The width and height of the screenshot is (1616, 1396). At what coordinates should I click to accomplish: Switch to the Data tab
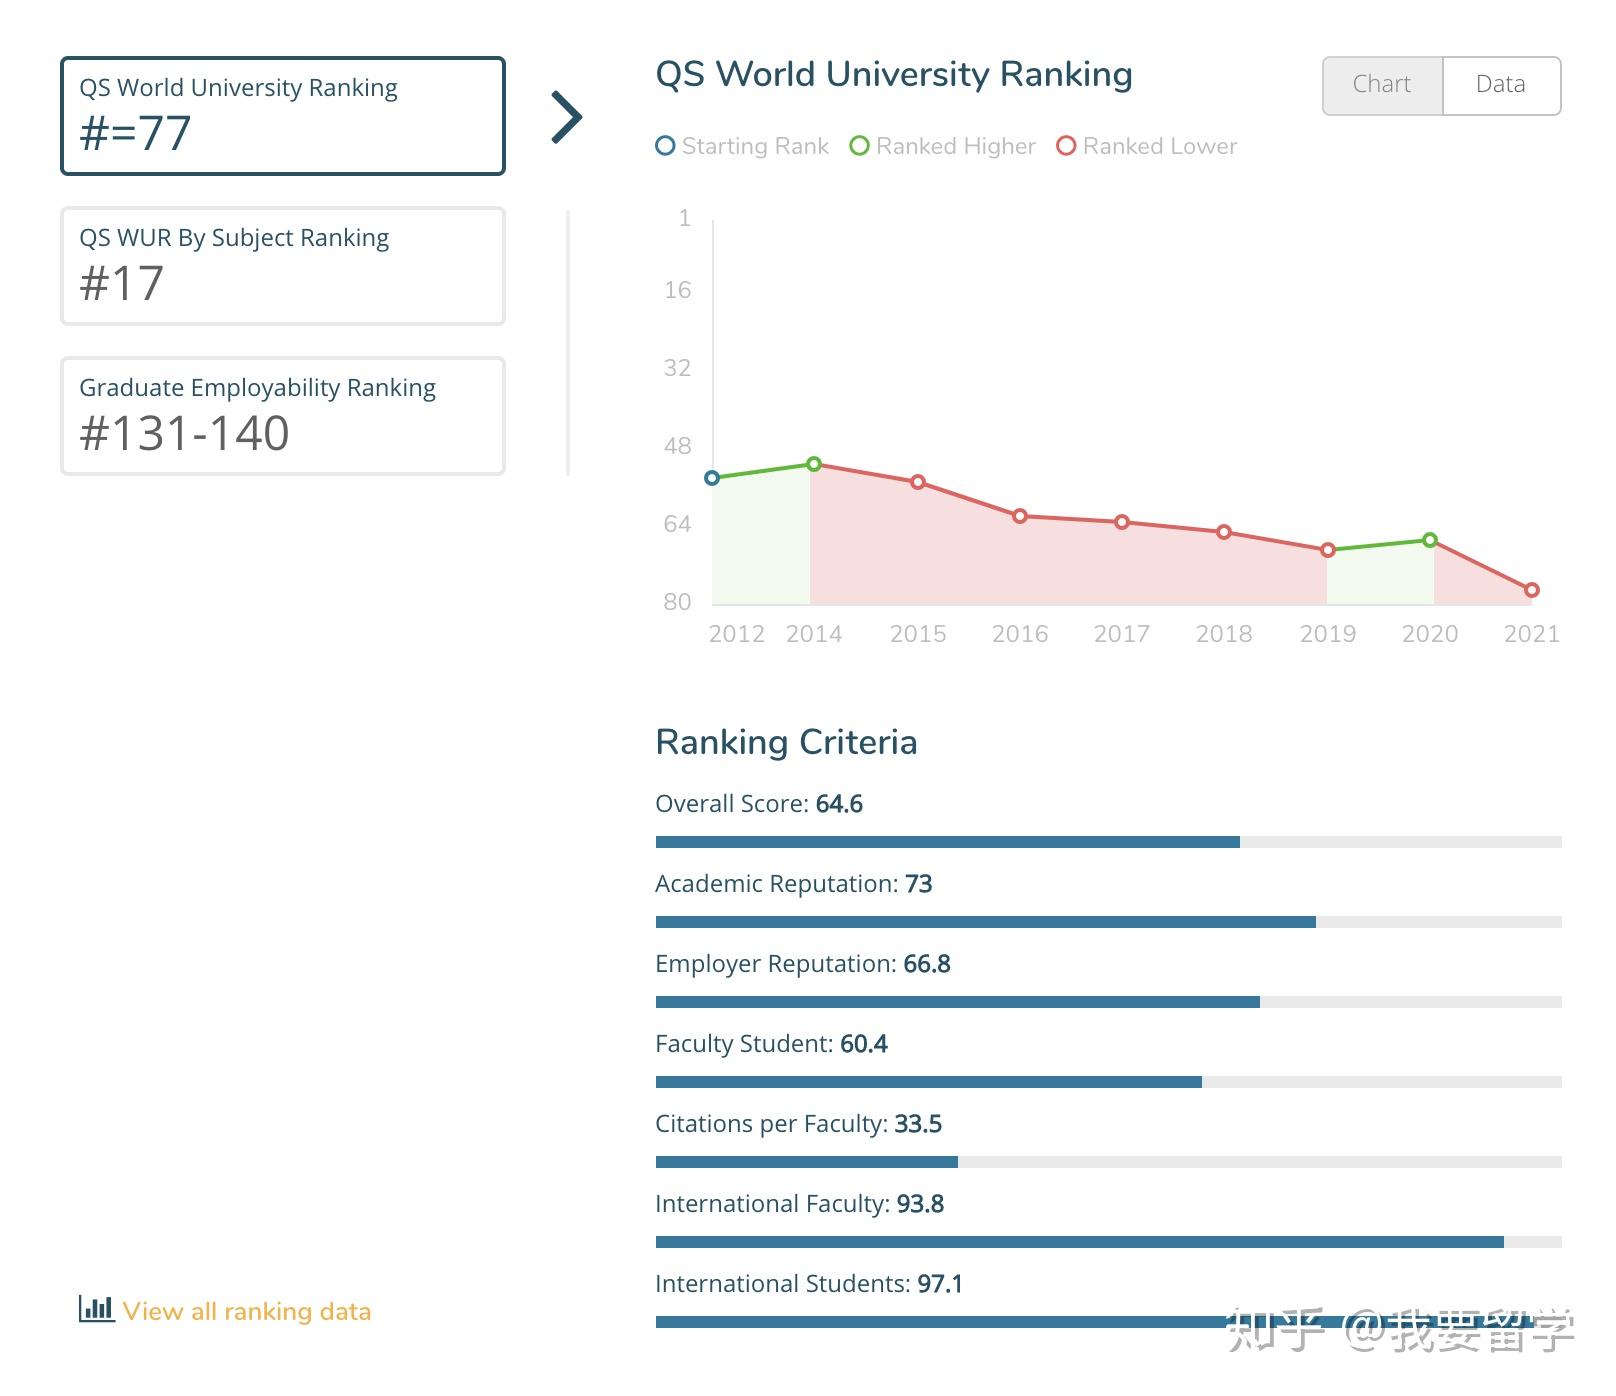pos(1501,85)
